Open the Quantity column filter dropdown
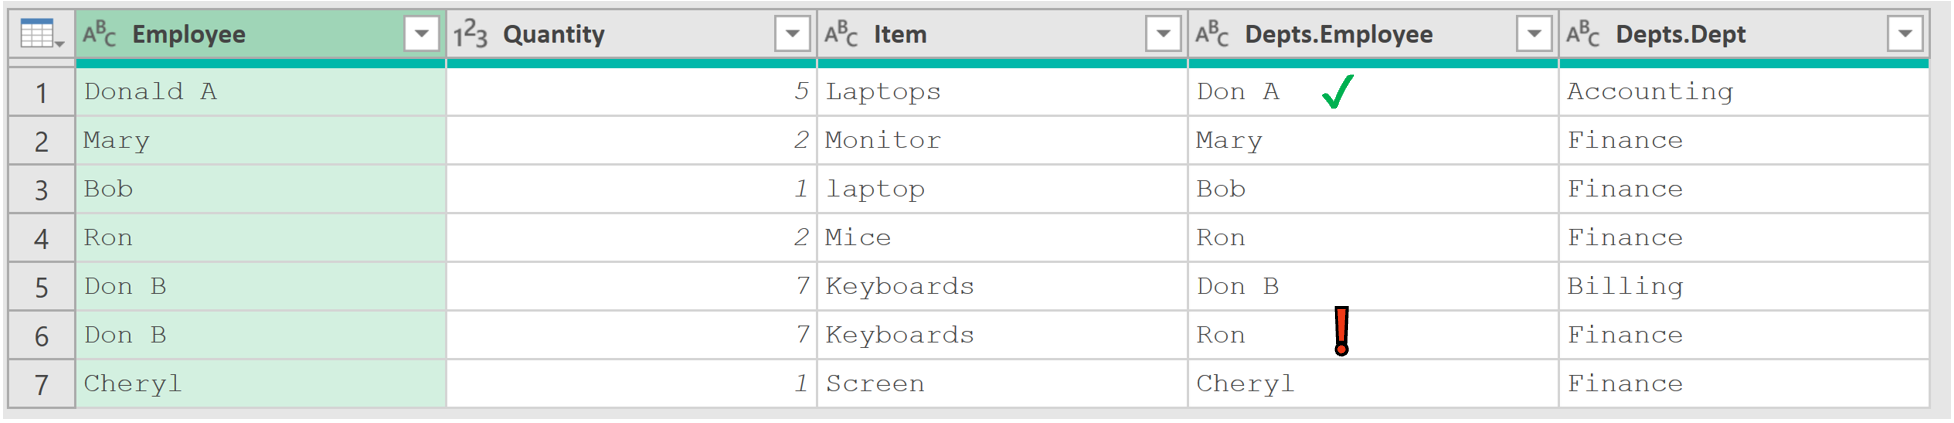The height and width of the screenshot is (423, 1954). [792, 34]
